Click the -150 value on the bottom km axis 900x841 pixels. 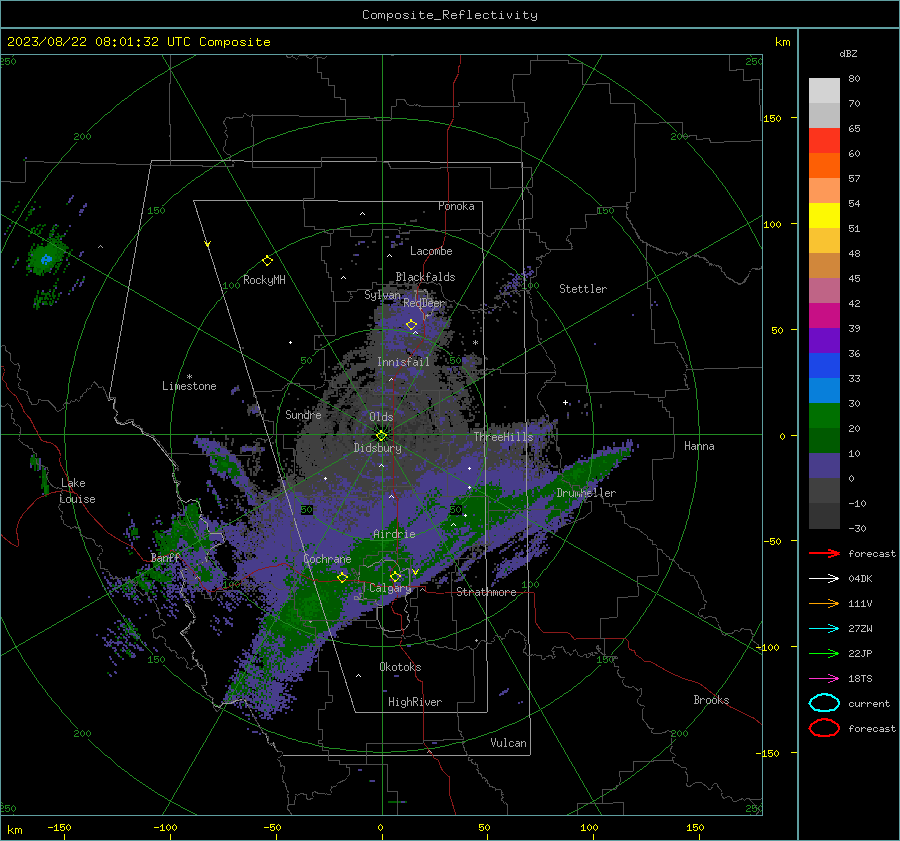(59, 827)
